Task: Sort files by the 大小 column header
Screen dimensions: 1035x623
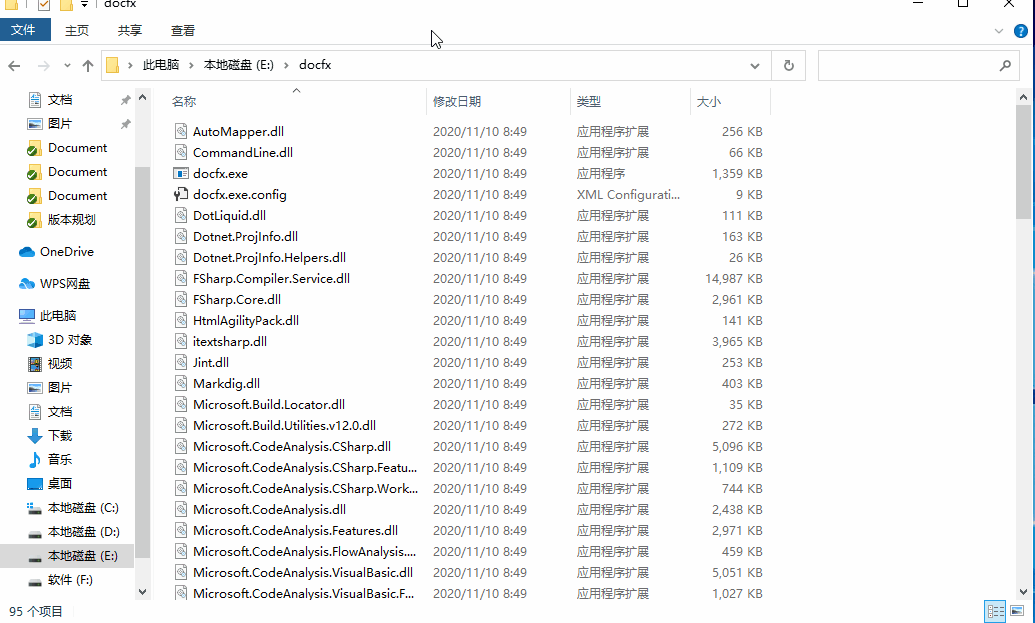Action: pos(709,102)
